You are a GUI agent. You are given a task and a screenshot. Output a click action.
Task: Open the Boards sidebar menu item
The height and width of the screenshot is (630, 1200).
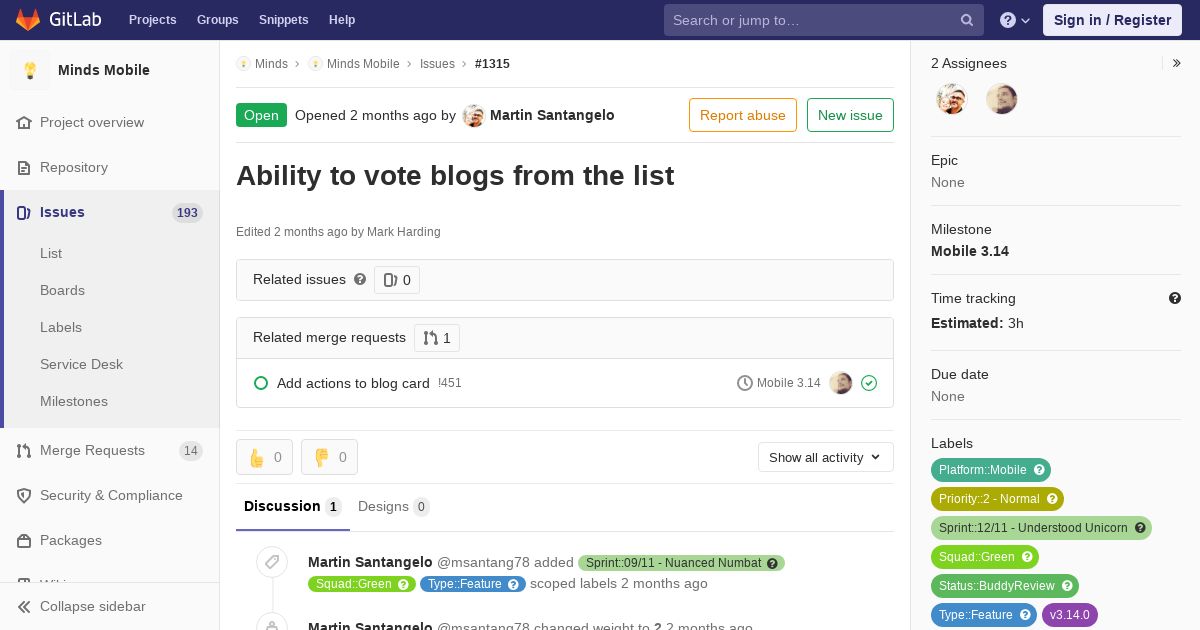(62, 290)
